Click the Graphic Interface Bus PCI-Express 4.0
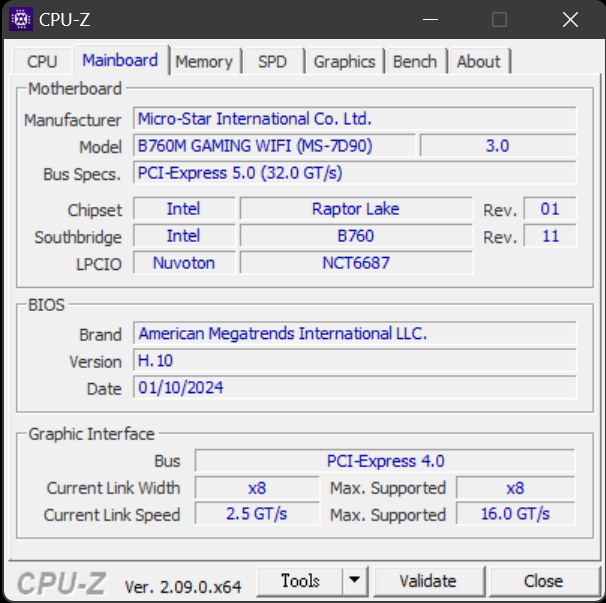 (385, 461)
